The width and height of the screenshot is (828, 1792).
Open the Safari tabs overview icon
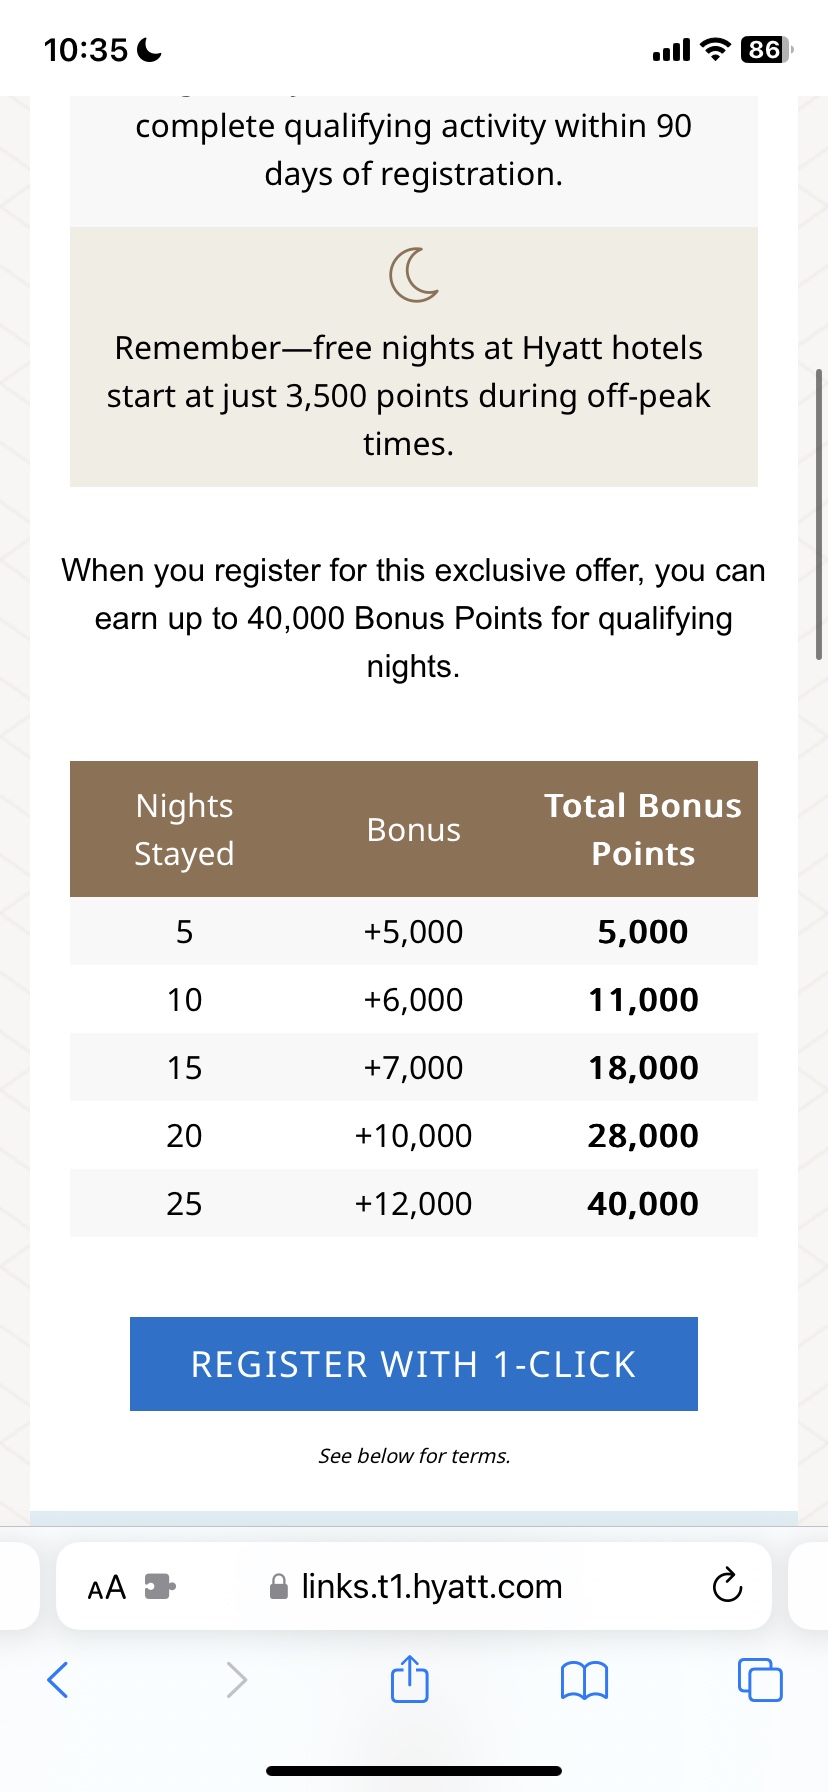759,1679
